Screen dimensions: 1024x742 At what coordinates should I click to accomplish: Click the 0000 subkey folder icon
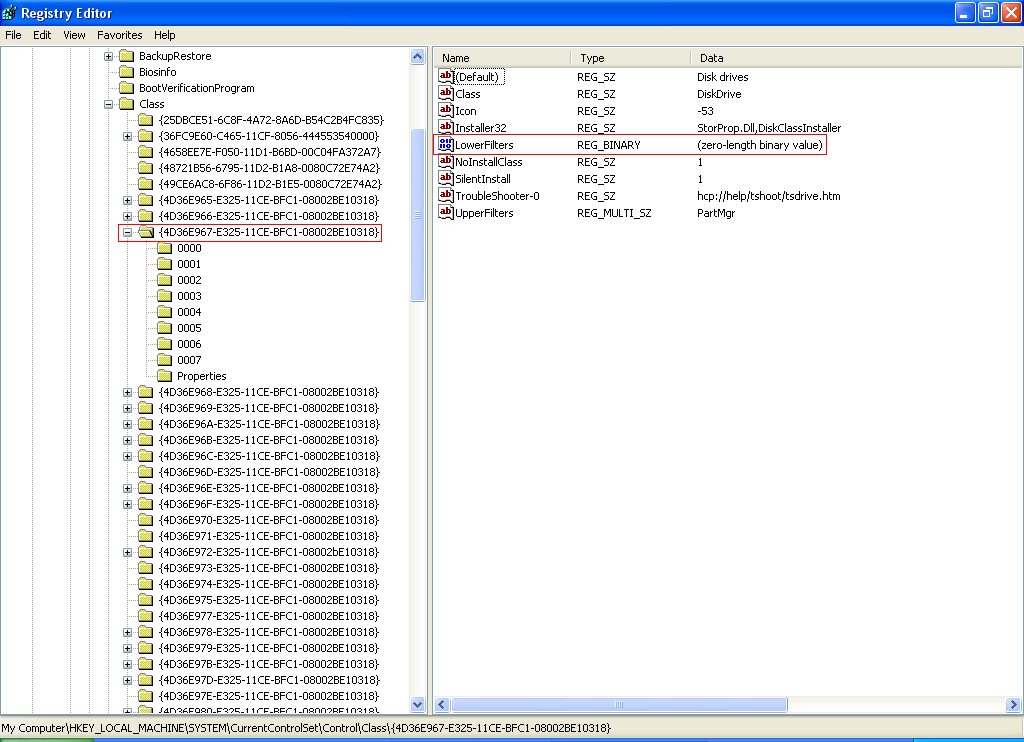tap(165, 248)
